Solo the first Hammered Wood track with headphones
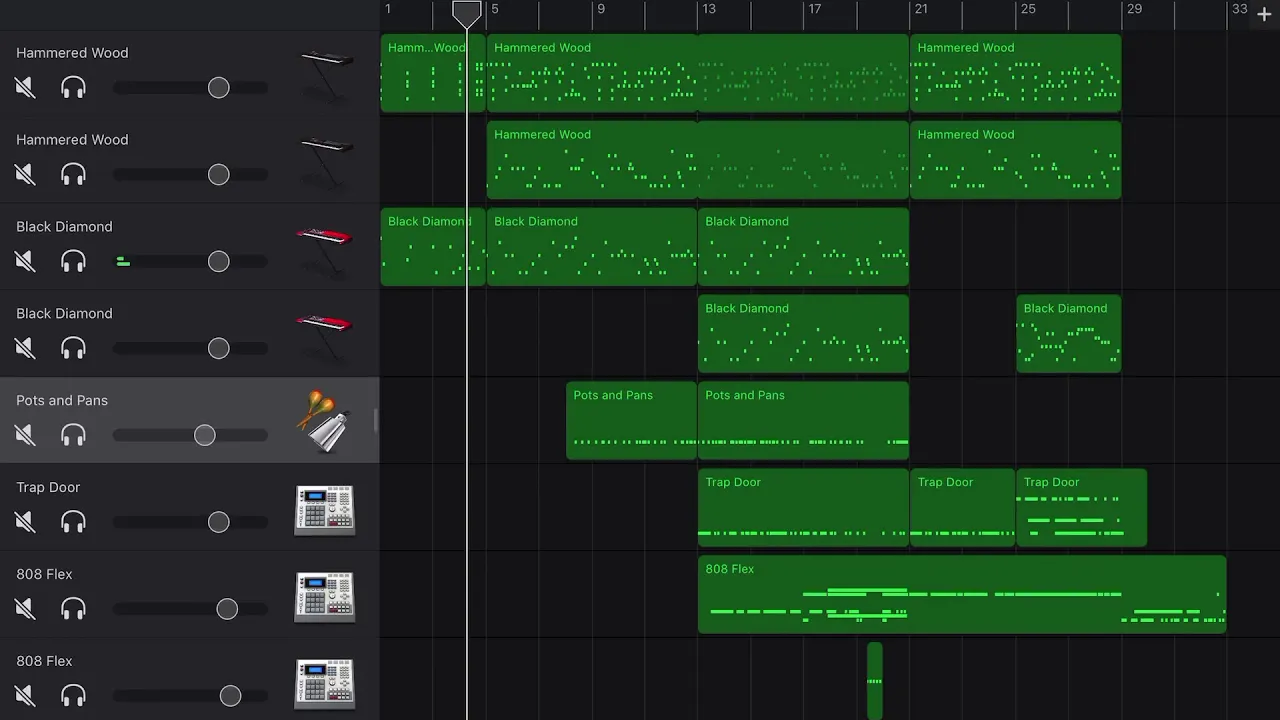Image resolution: width=1280 pixels, height=720 pixels. (73, 88)
